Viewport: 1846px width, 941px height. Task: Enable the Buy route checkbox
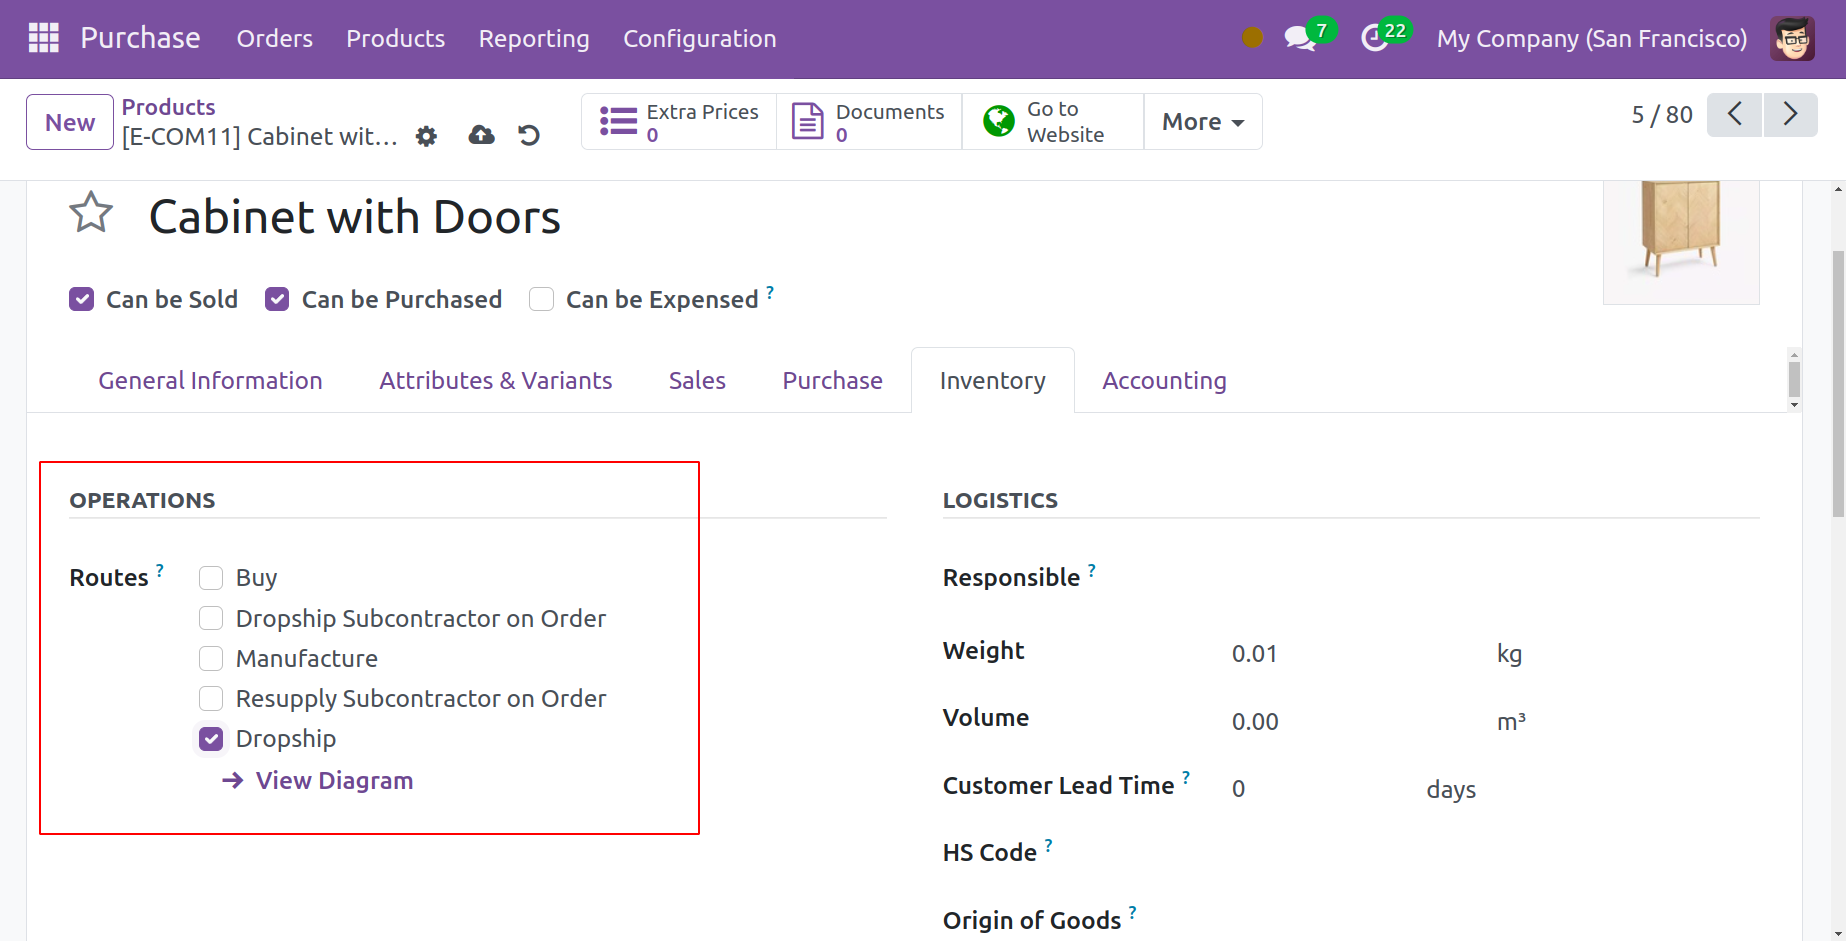[x=211, y=578]
